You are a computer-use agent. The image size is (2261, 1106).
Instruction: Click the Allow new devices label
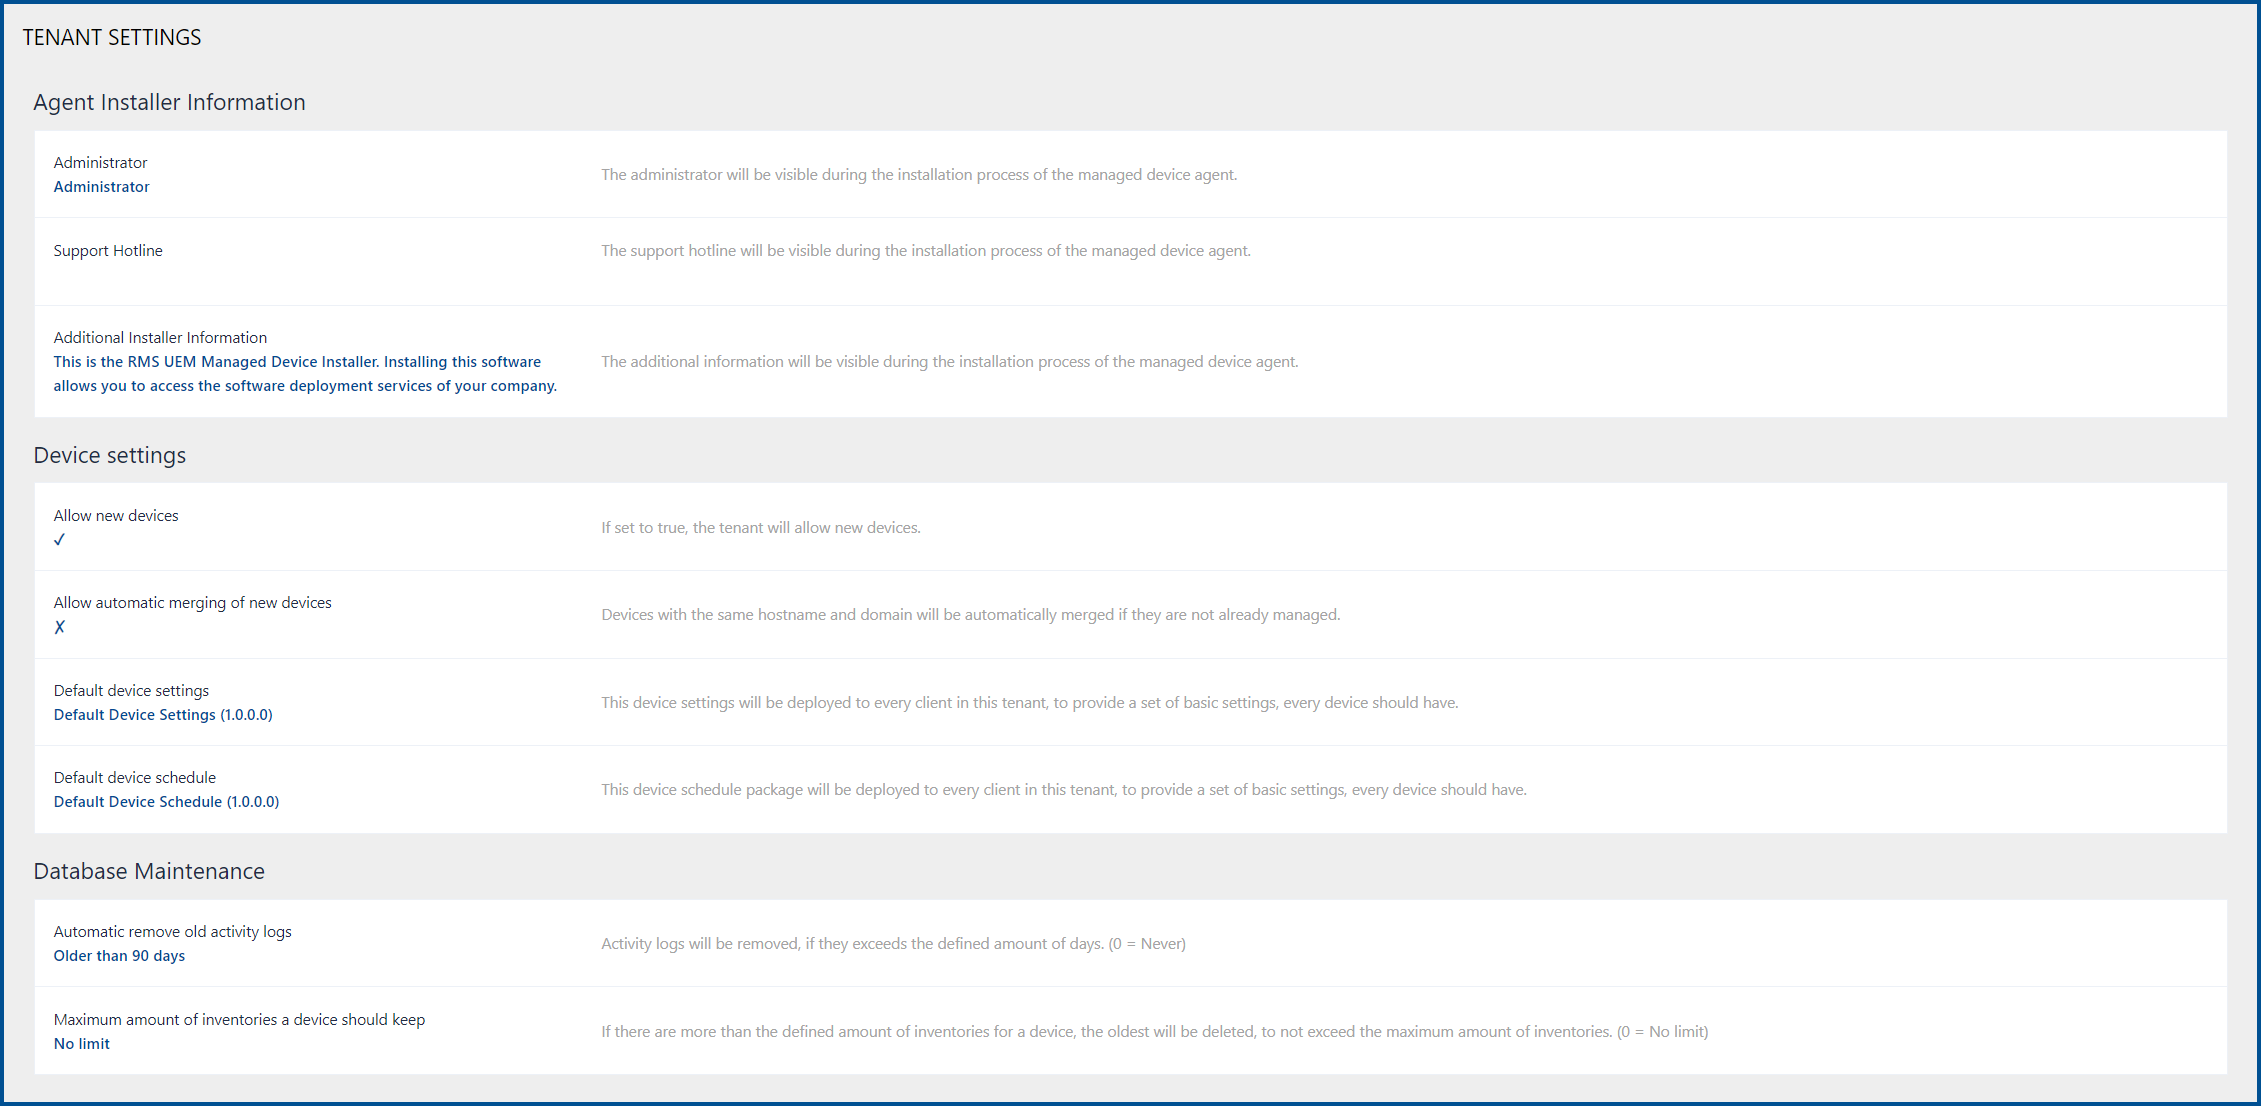click(x=116, y=516)
